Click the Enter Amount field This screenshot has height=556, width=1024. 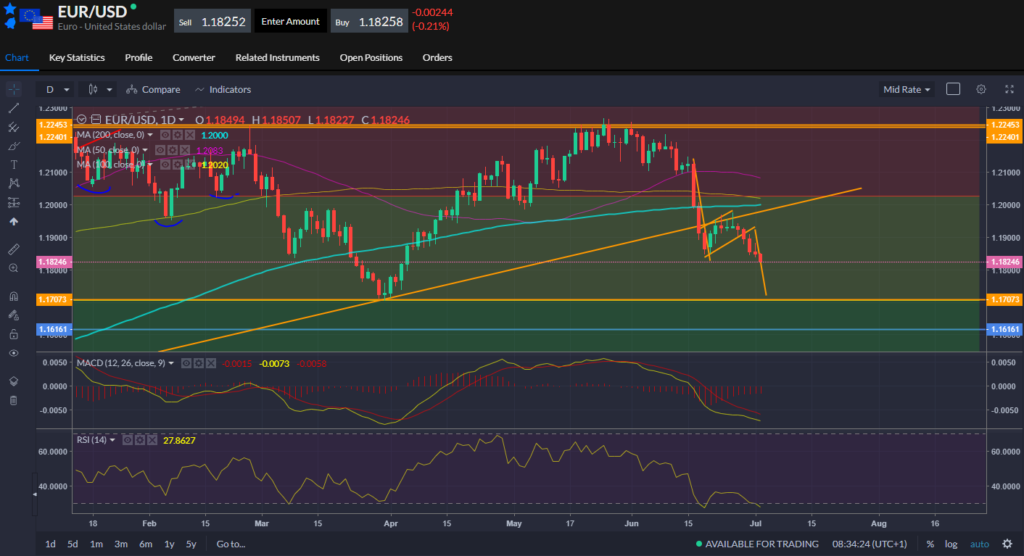pyautogui.click(x=290, y=22)
